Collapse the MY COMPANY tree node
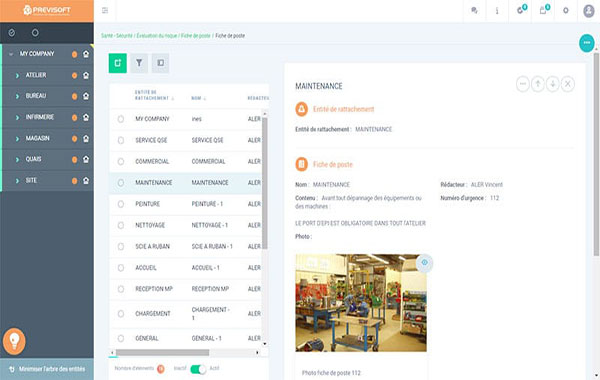The width and height of the screenshot is (600, 380). [11, 54]
